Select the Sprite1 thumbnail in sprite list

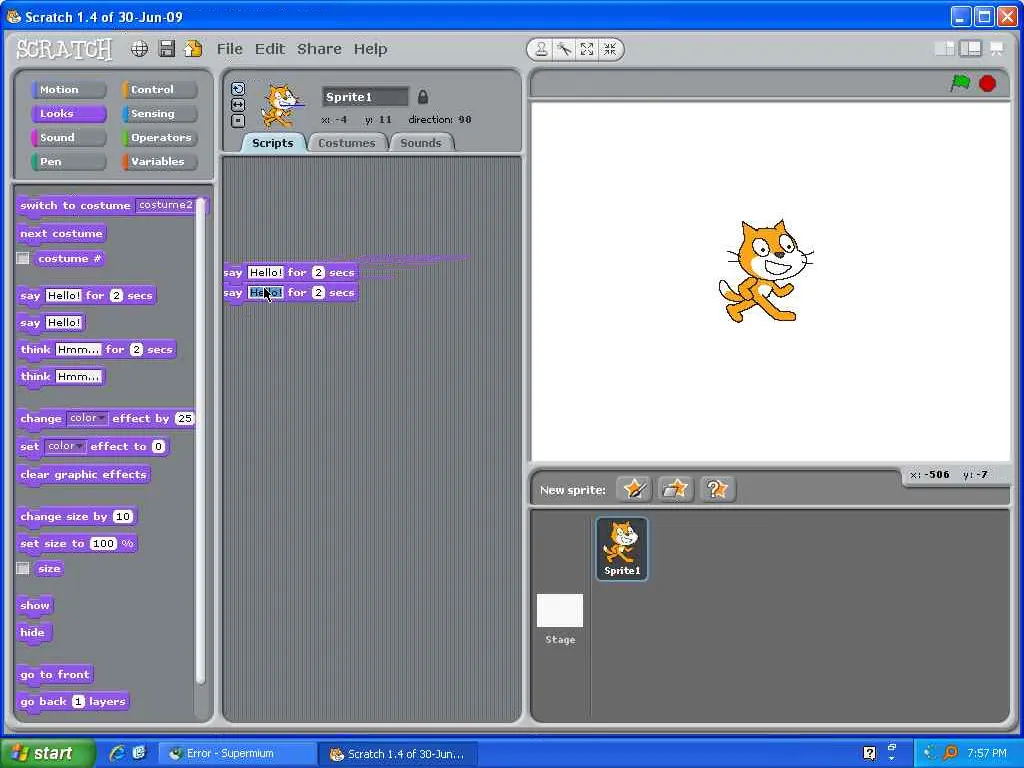[622, 549]
